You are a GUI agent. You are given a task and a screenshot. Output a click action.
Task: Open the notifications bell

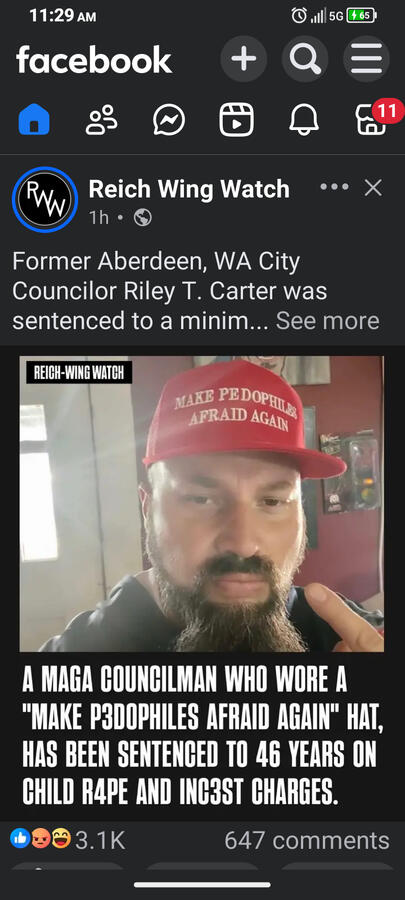point(304,121)
